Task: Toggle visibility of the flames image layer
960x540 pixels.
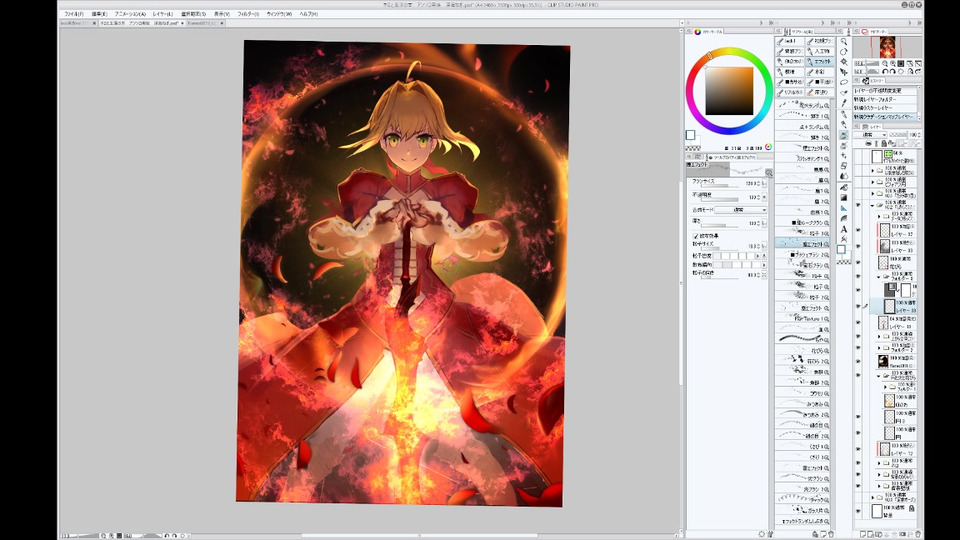Action: (x=858, y=361)
